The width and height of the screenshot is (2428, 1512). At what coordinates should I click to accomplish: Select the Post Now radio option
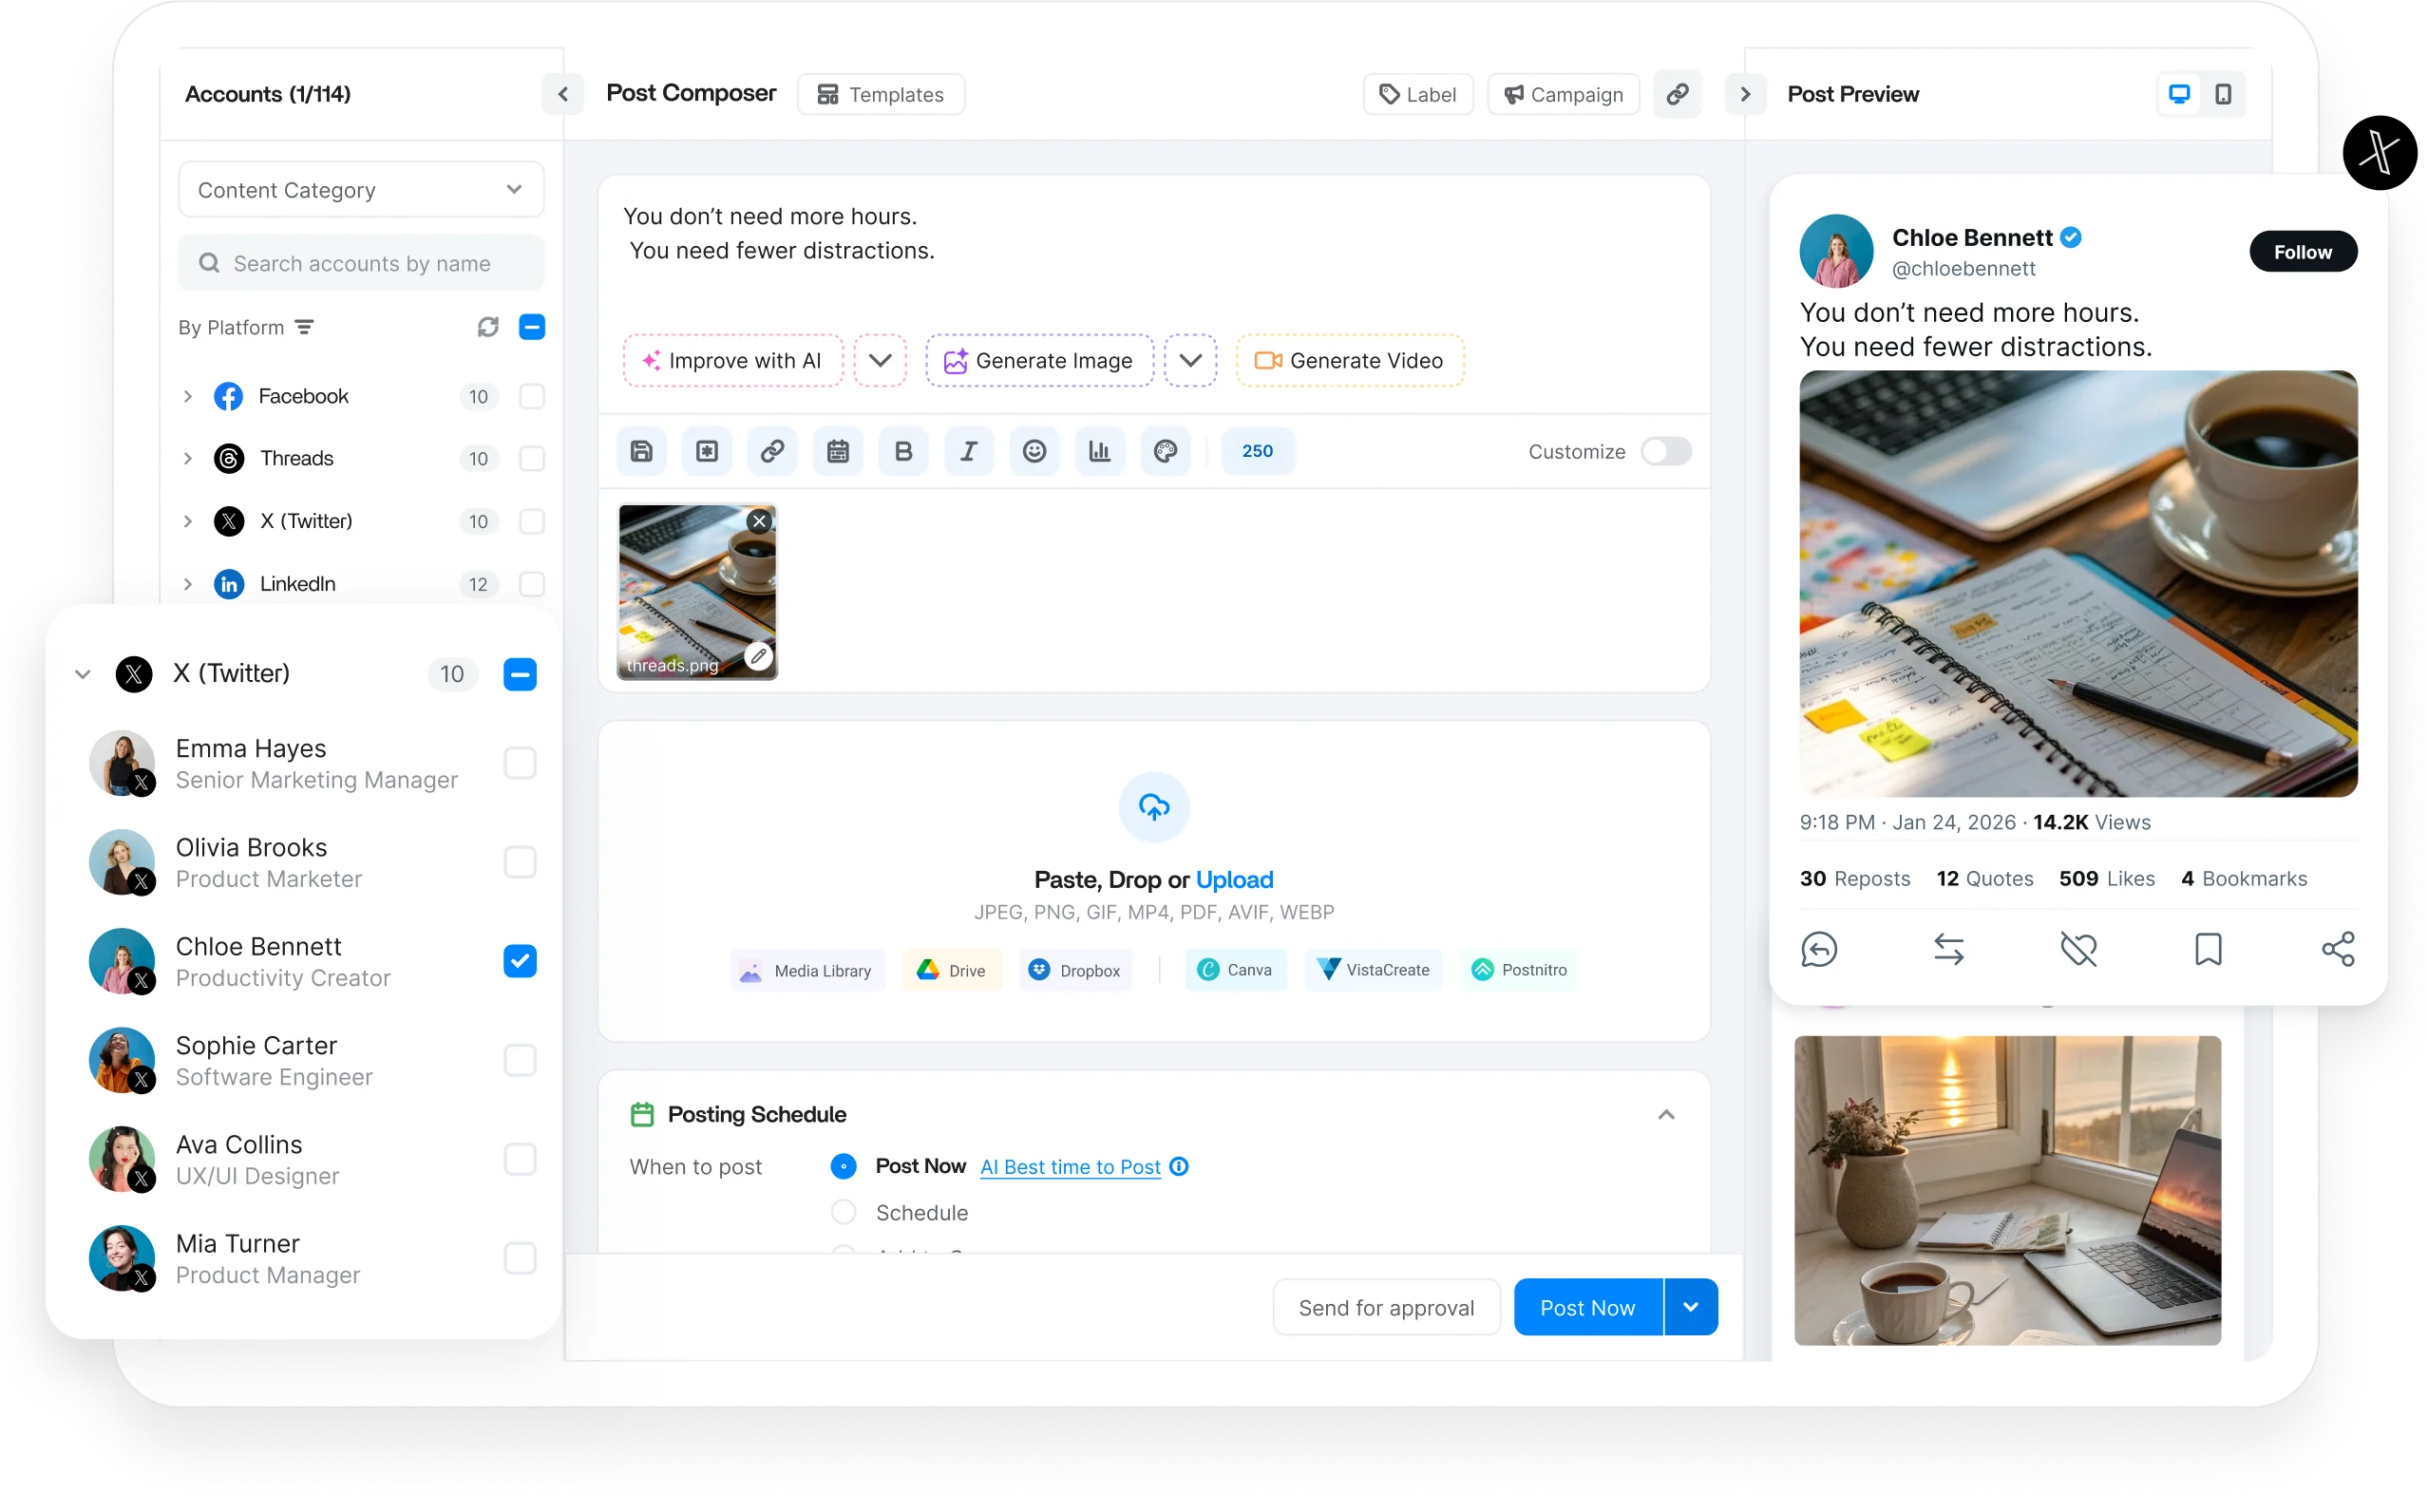(844, 1167)
